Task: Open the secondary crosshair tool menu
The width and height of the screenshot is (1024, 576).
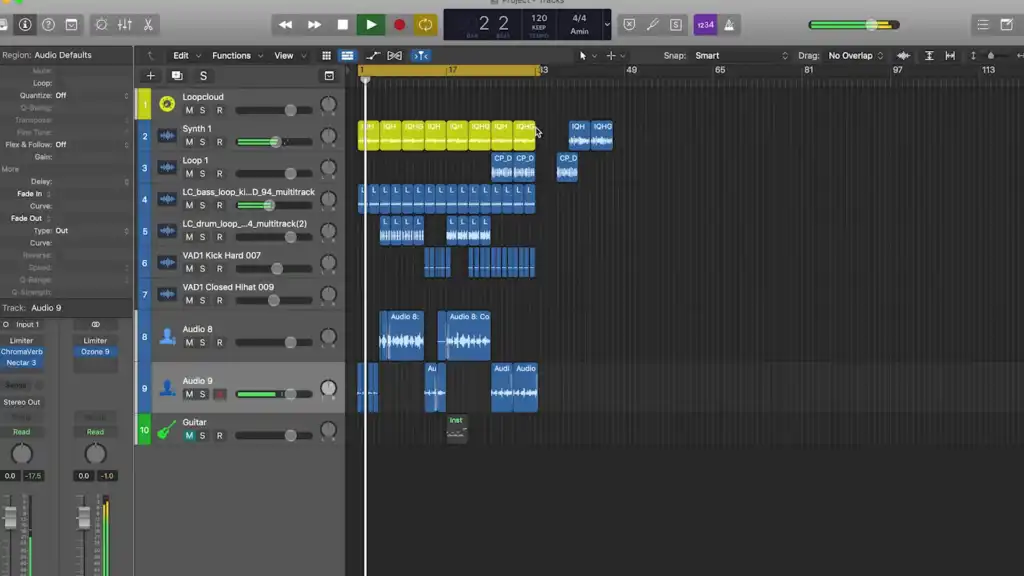Action: click(x=615, y=56)
